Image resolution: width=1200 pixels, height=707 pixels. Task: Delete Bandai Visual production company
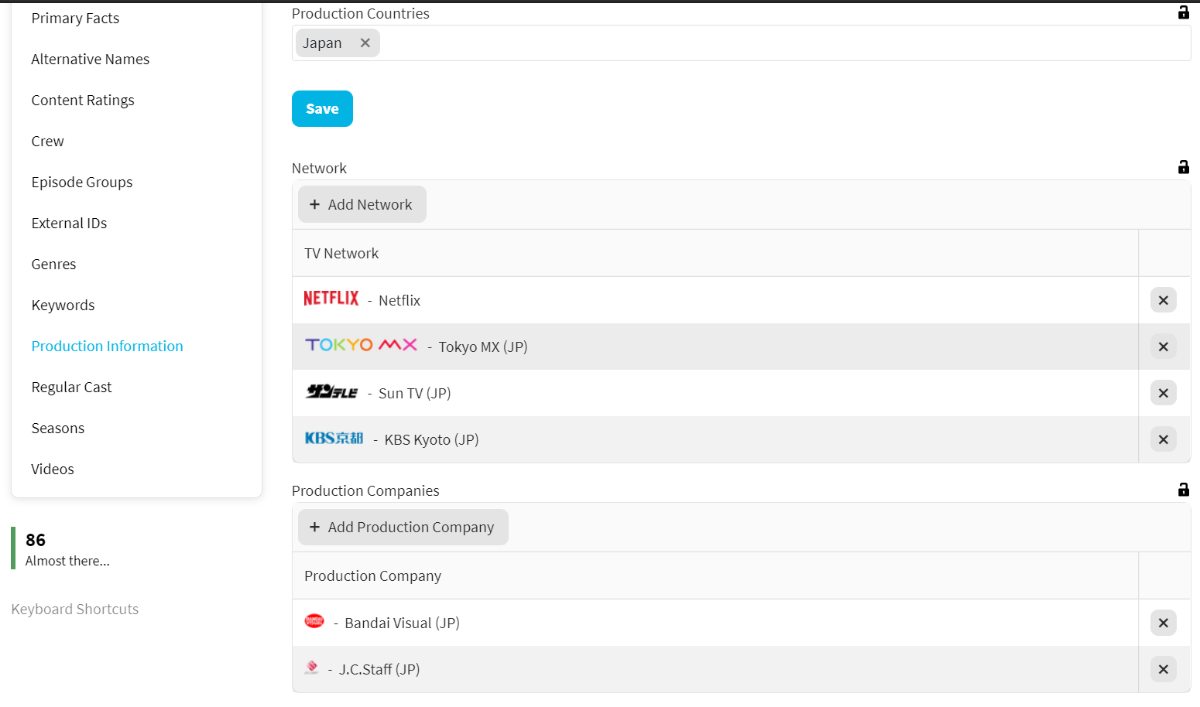point(1163,623)
